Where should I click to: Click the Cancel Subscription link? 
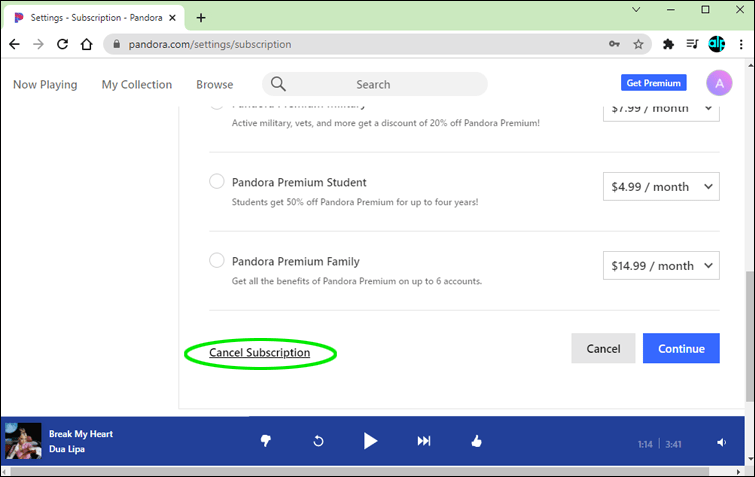click(260, 352)
